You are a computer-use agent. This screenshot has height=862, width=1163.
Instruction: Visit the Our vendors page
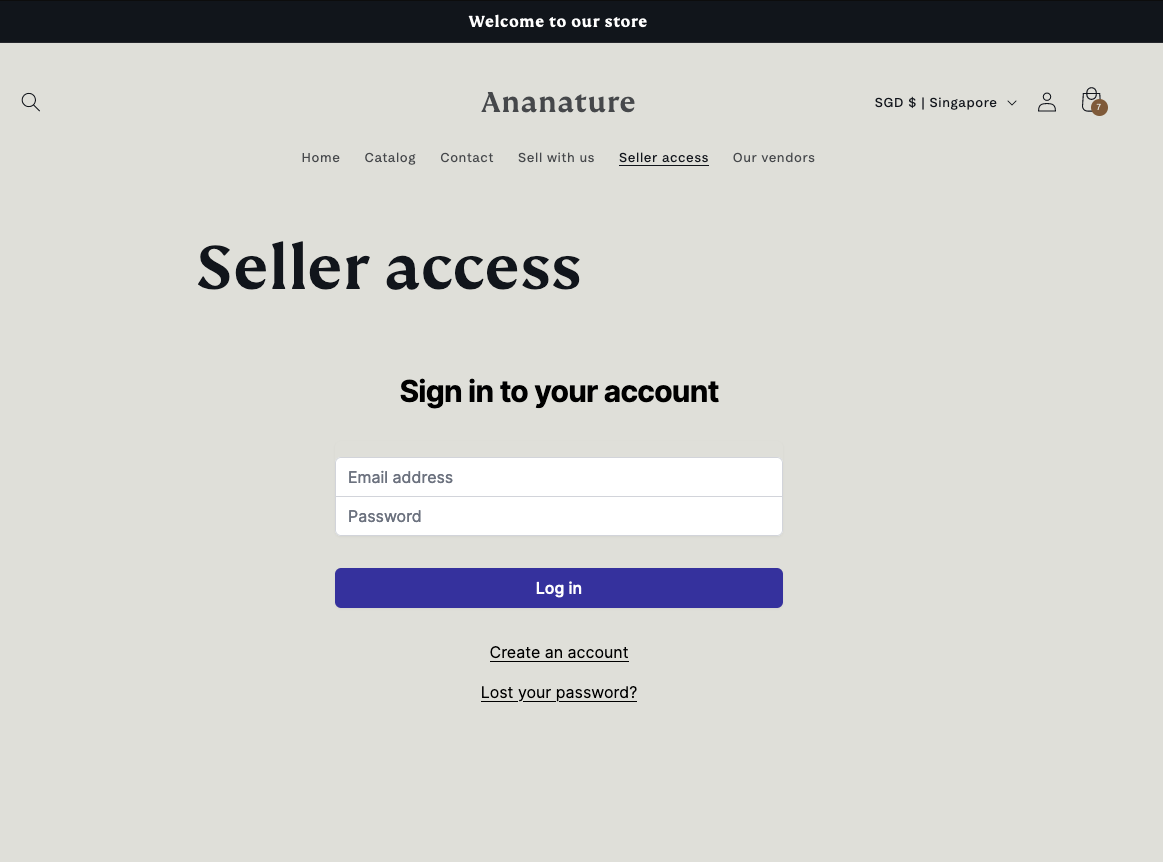(773, 157)
